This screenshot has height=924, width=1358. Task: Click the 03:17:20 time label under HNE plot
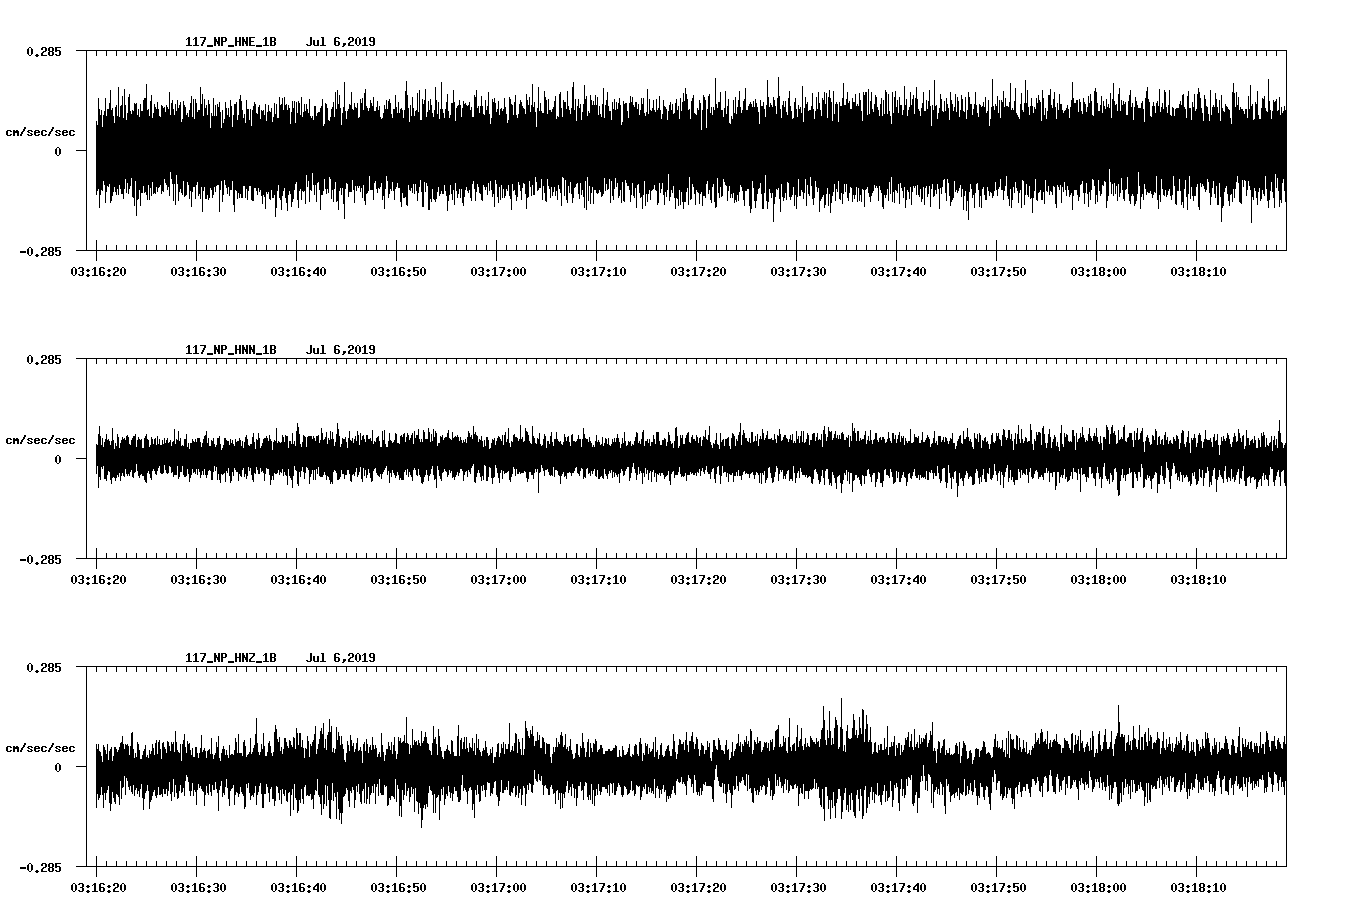(x=698, y=271)
